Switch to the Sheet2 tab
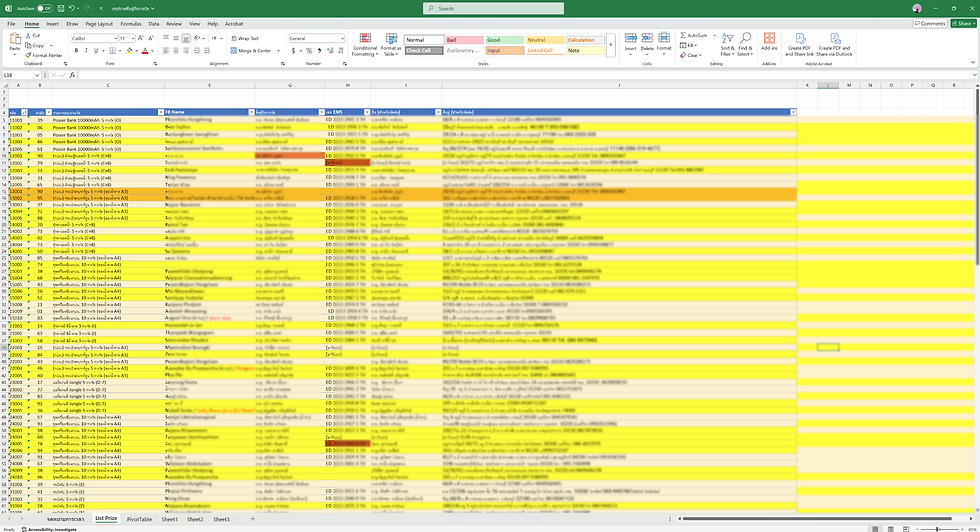This screenshot has height=532, width=980. coord(195,519)
